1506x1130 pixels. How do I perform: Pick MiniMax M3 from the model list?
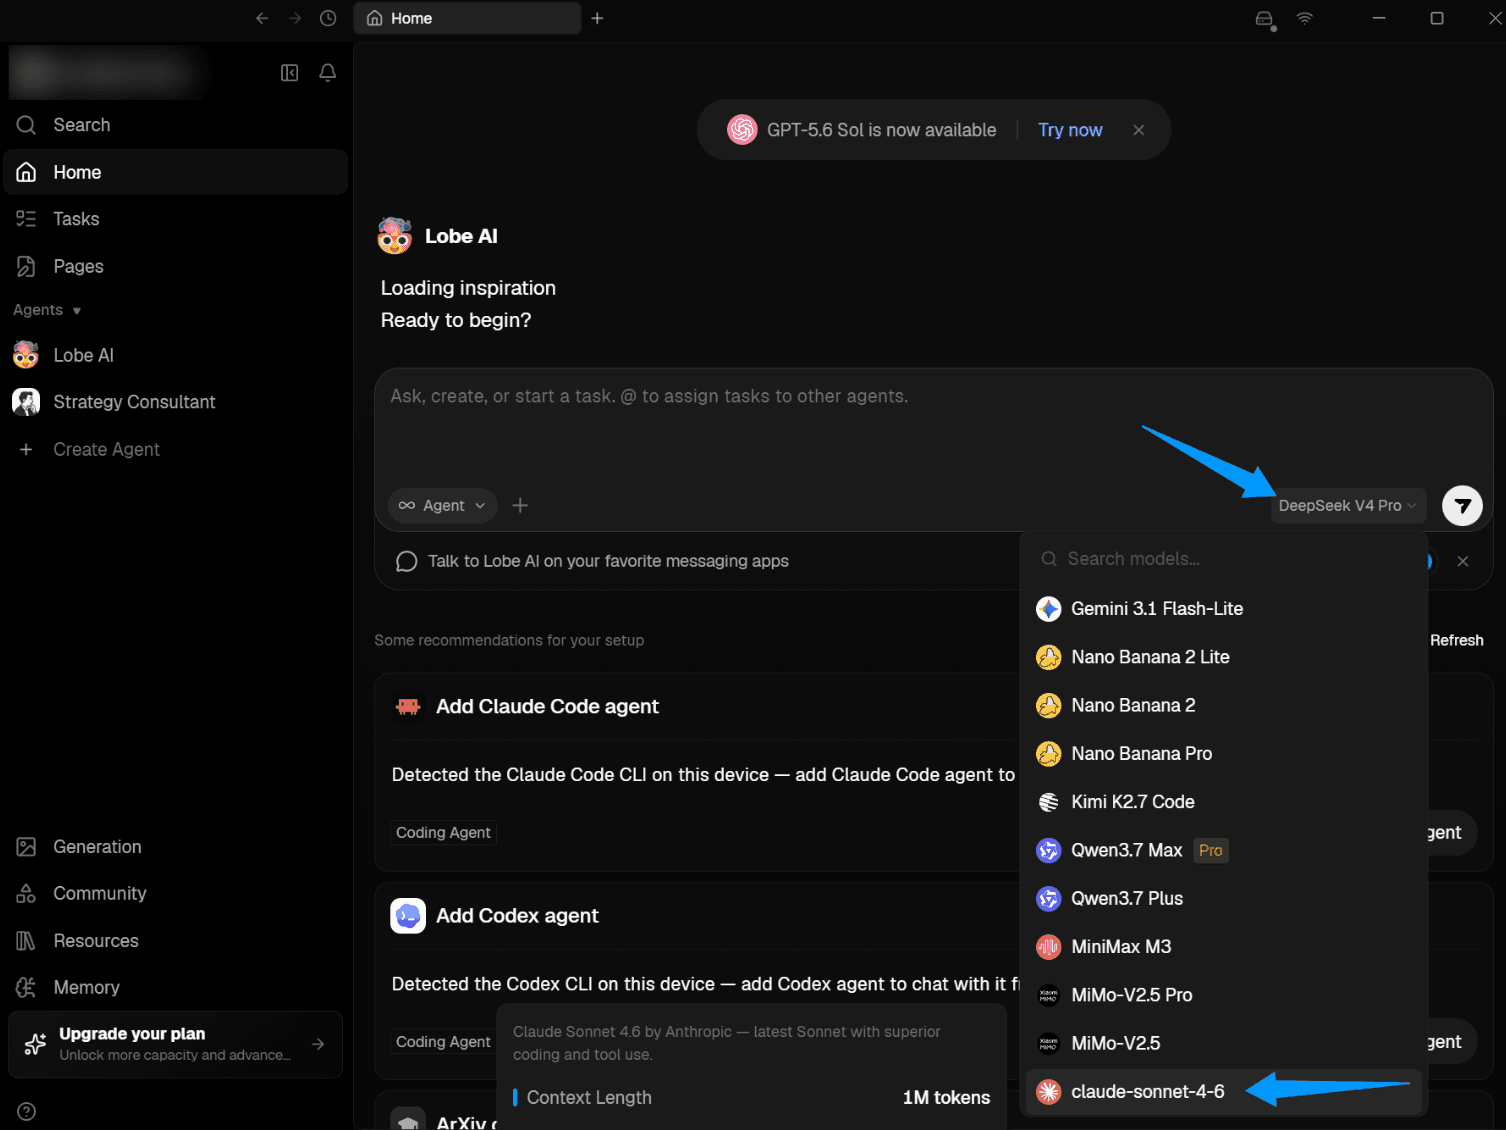(1224, 947)
